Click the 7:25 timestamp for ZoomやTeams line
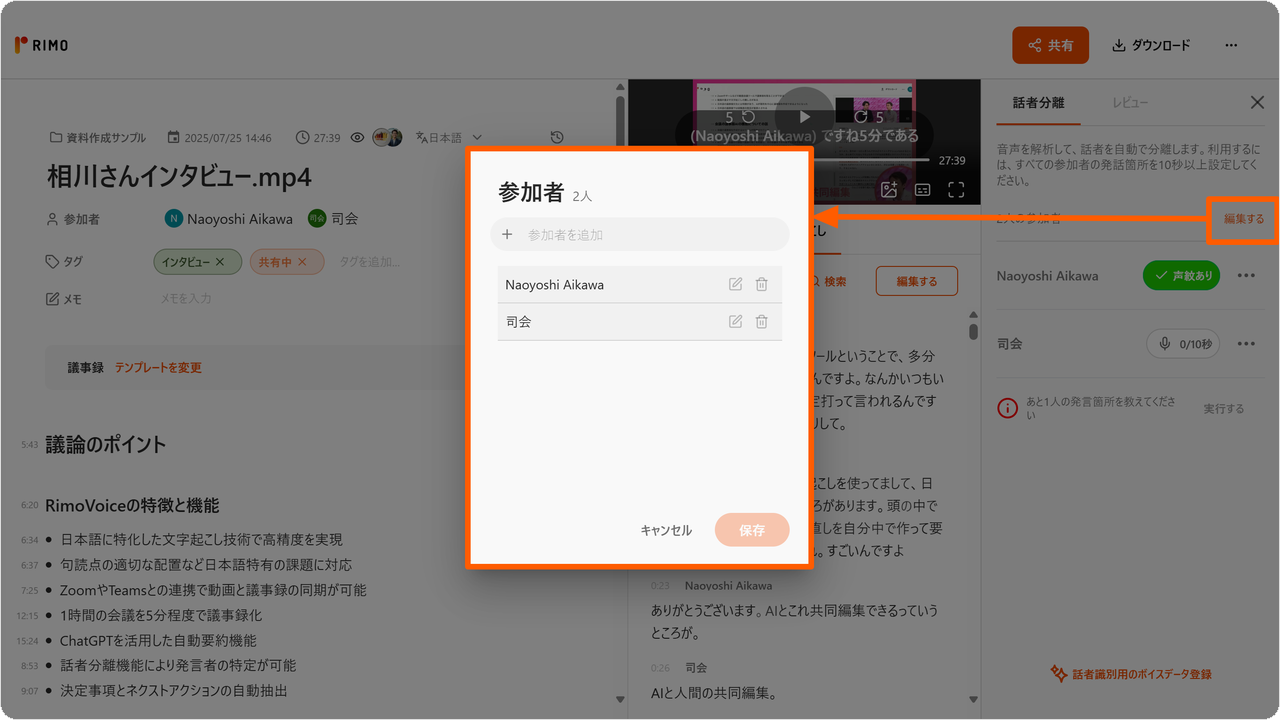The height and width of the screenshot is (720, 1280). coord(29,591)
